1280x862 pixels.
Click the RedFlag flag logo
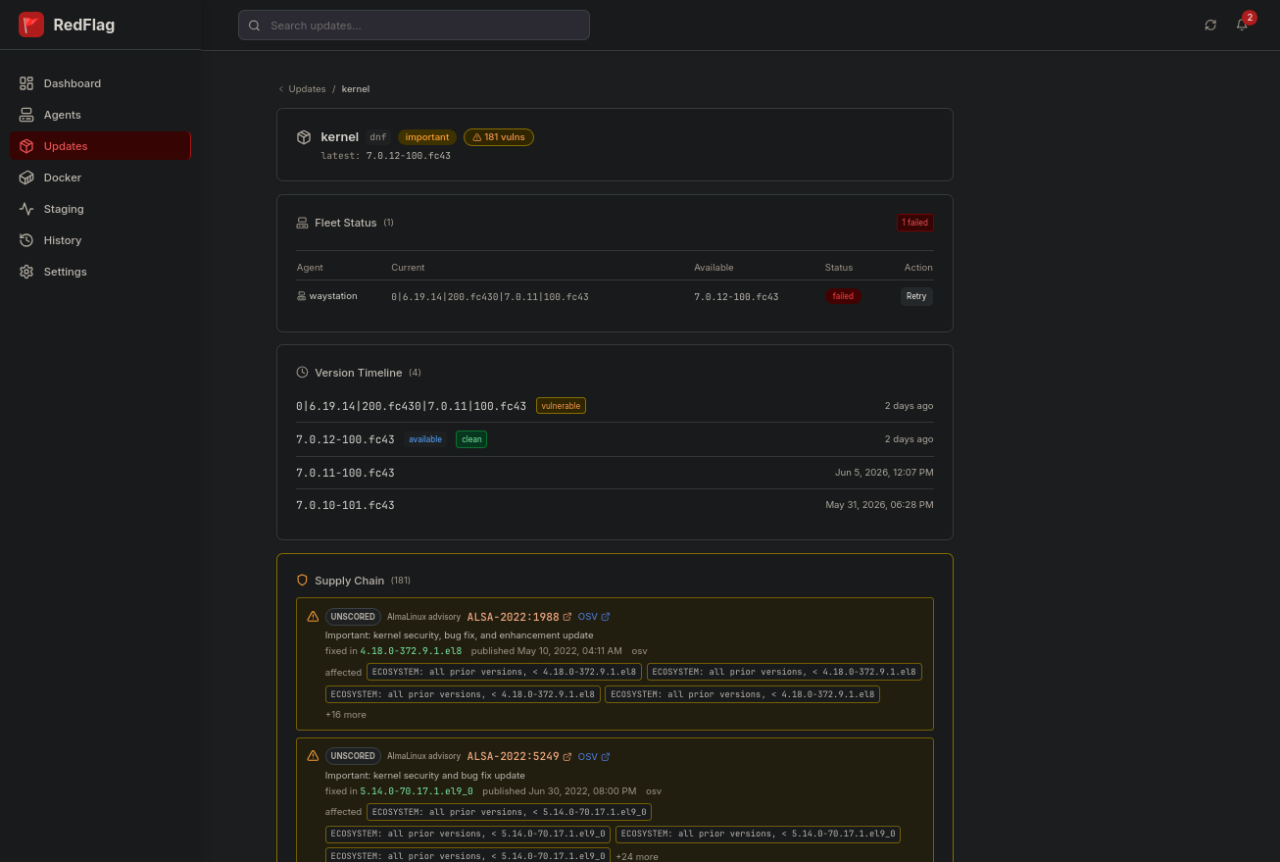[x=31, y=25]
